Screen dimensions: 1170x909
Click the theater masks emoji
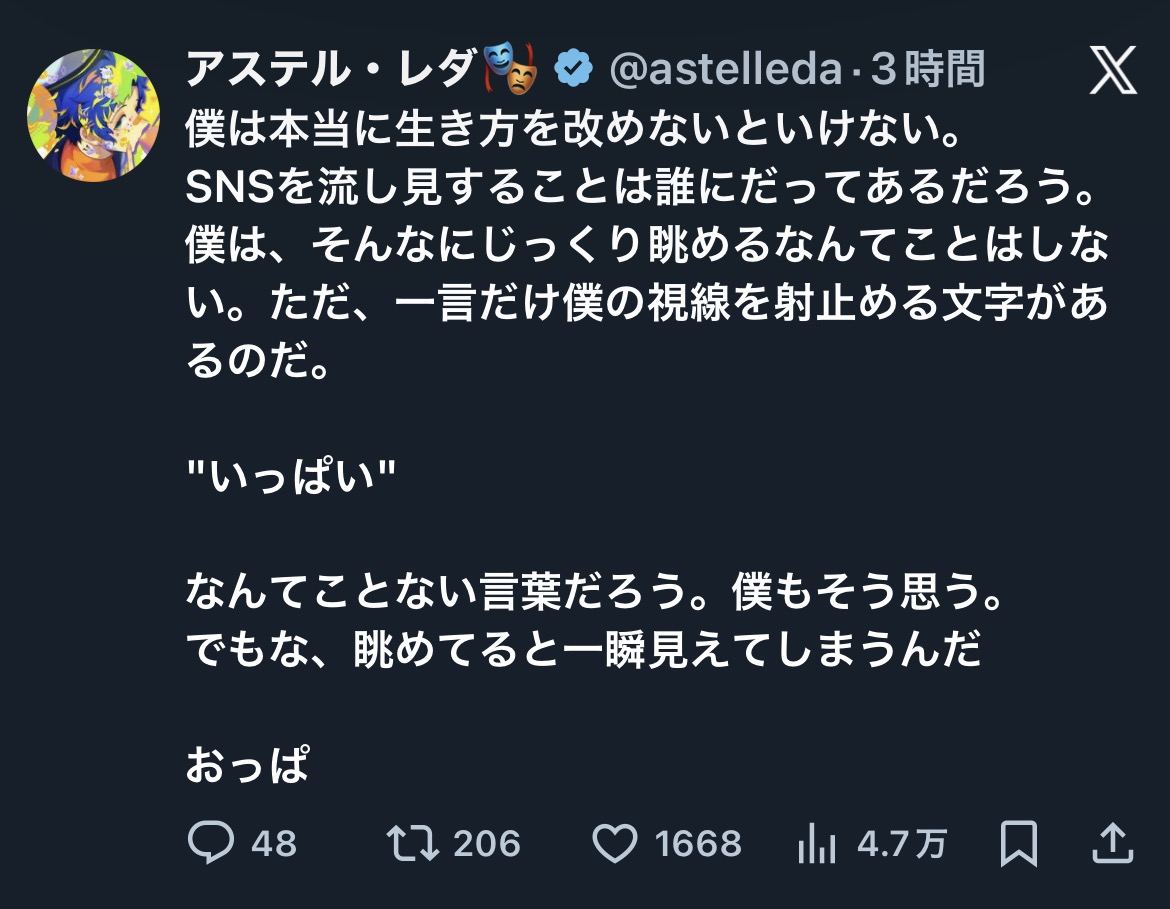click(x=512, y=69)
